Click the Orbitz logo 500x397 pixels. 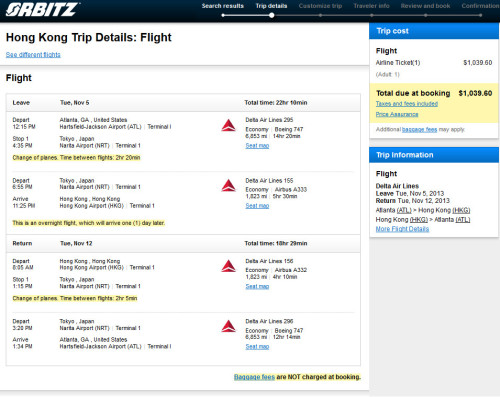(x=42, y=9)
